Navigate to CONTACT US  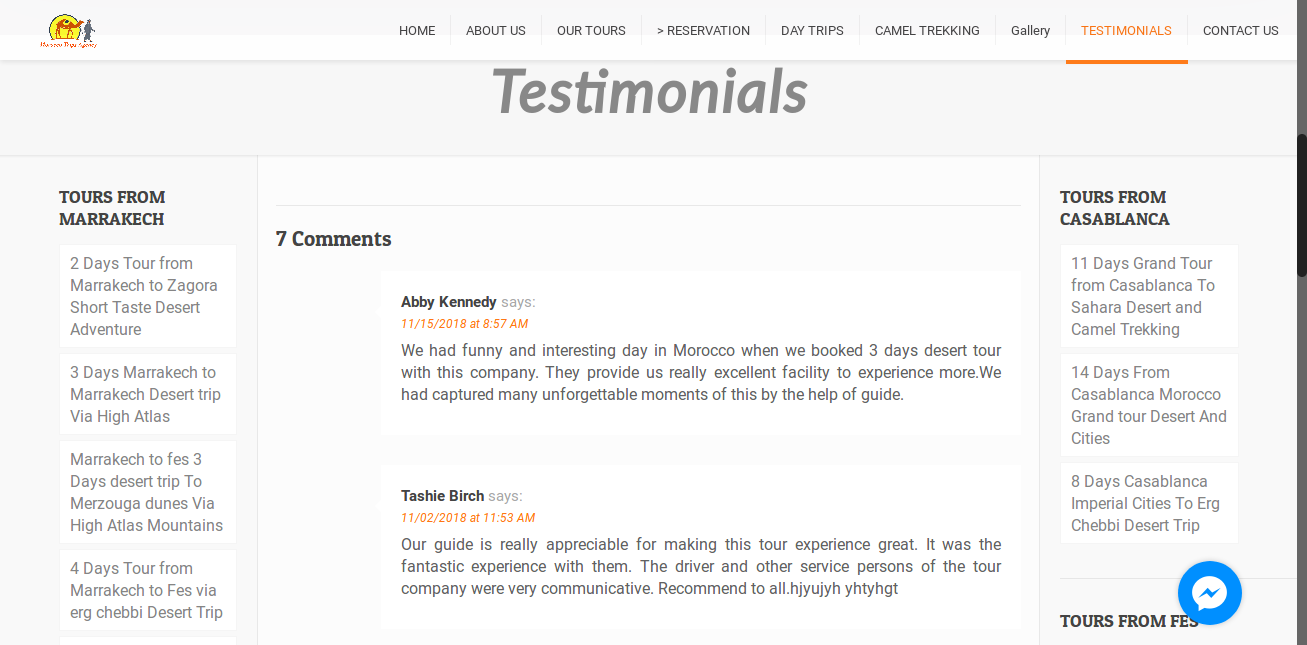coord(1240,30)
